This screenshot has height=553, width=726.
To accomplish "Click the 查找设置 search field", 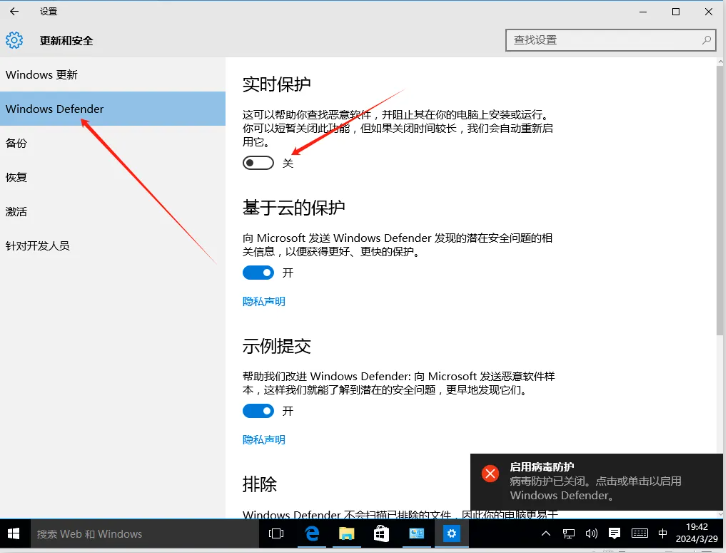I will (600, 40).
